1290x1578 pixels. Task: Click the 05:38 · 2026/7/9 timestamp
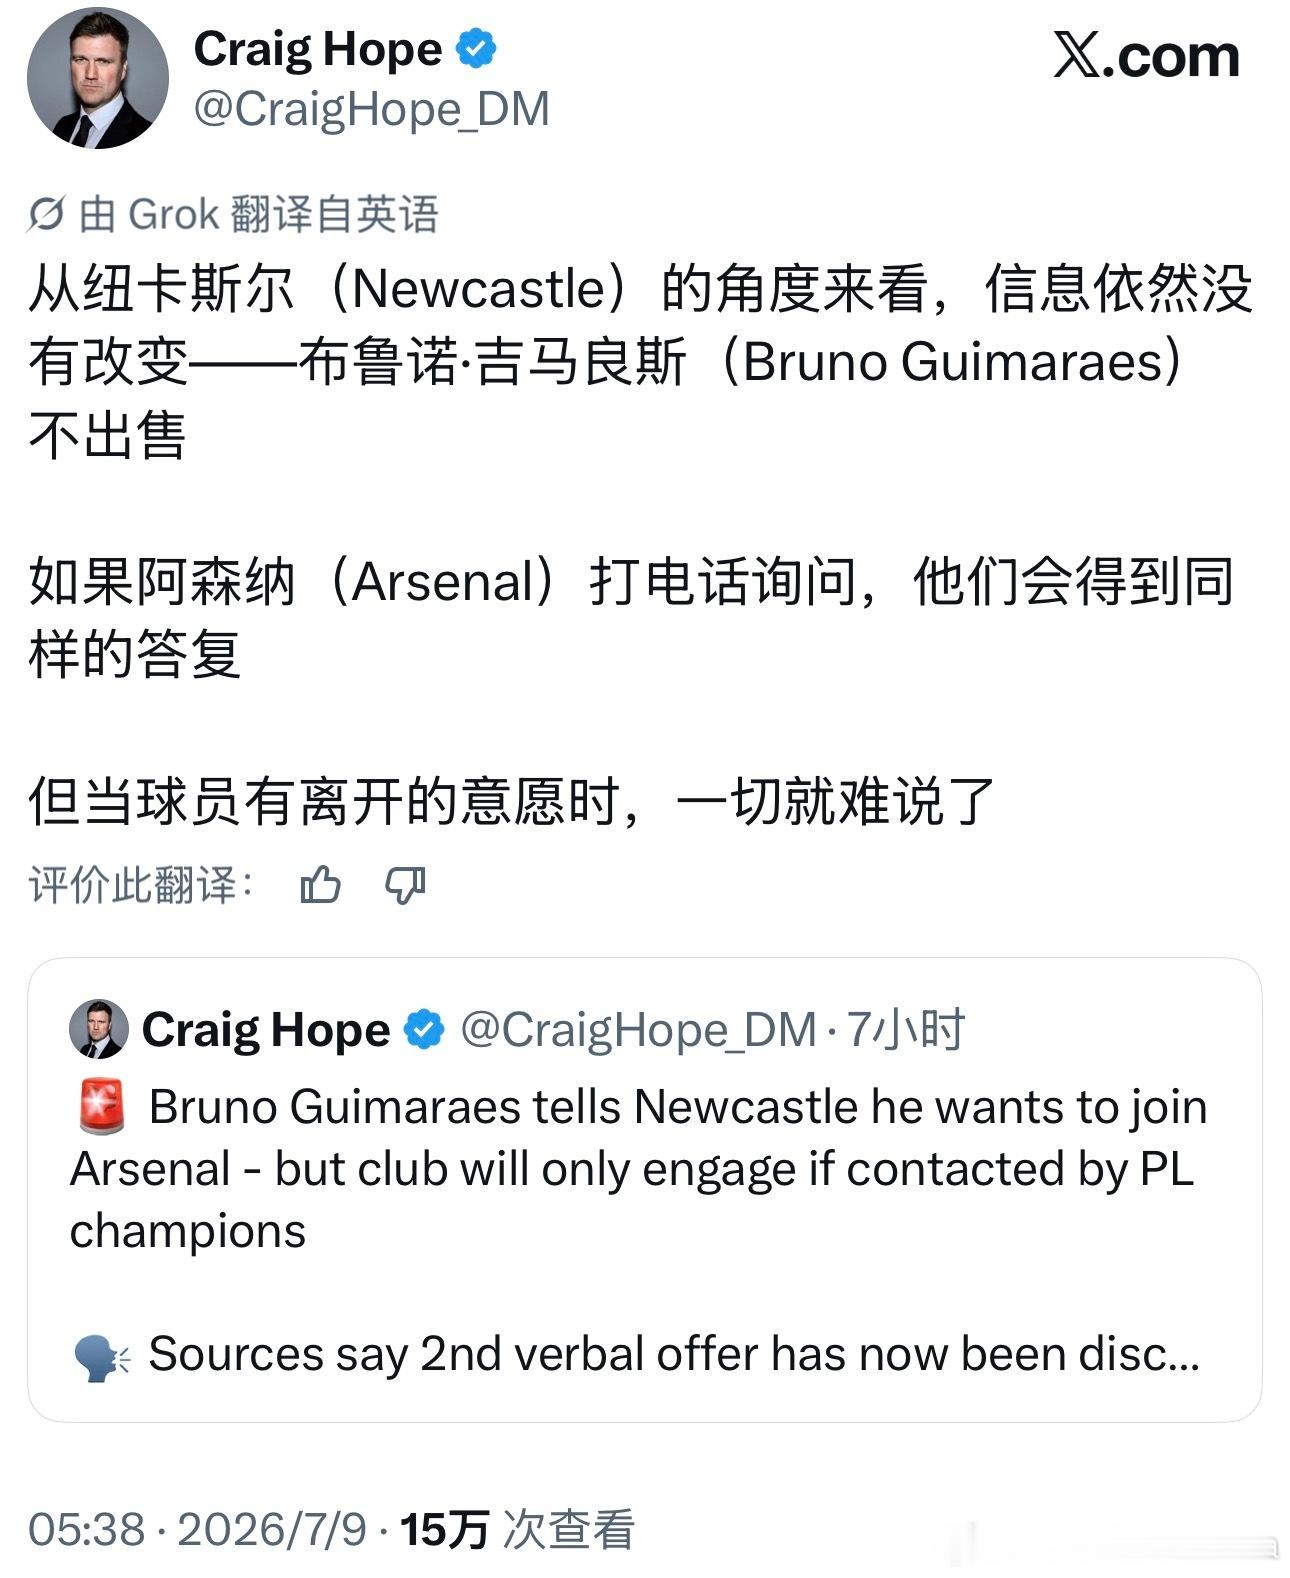point(197,1529)
